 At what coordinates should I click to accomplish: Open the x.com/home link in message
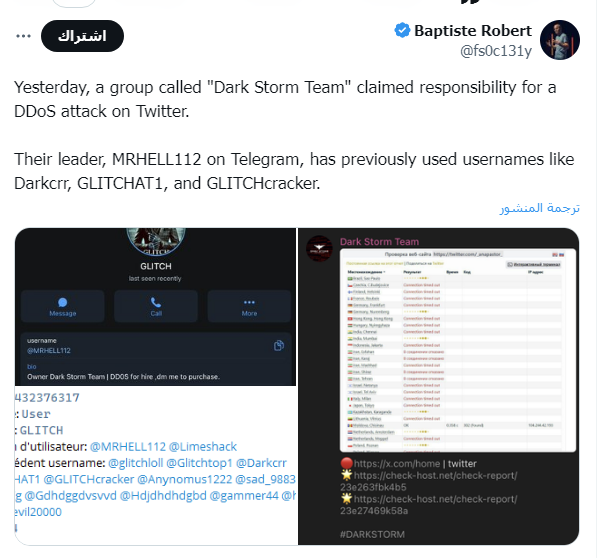click(x=397, y=464)
